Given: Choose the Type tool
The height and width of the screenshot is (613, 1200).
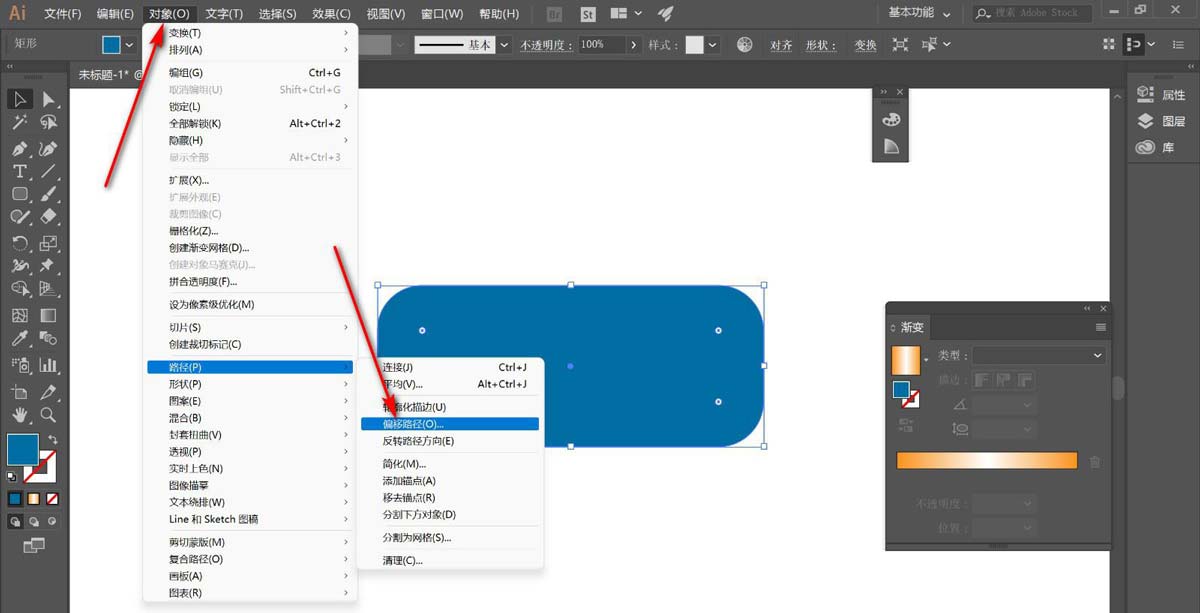Looking at the screenshot, I should click(20, 171).
